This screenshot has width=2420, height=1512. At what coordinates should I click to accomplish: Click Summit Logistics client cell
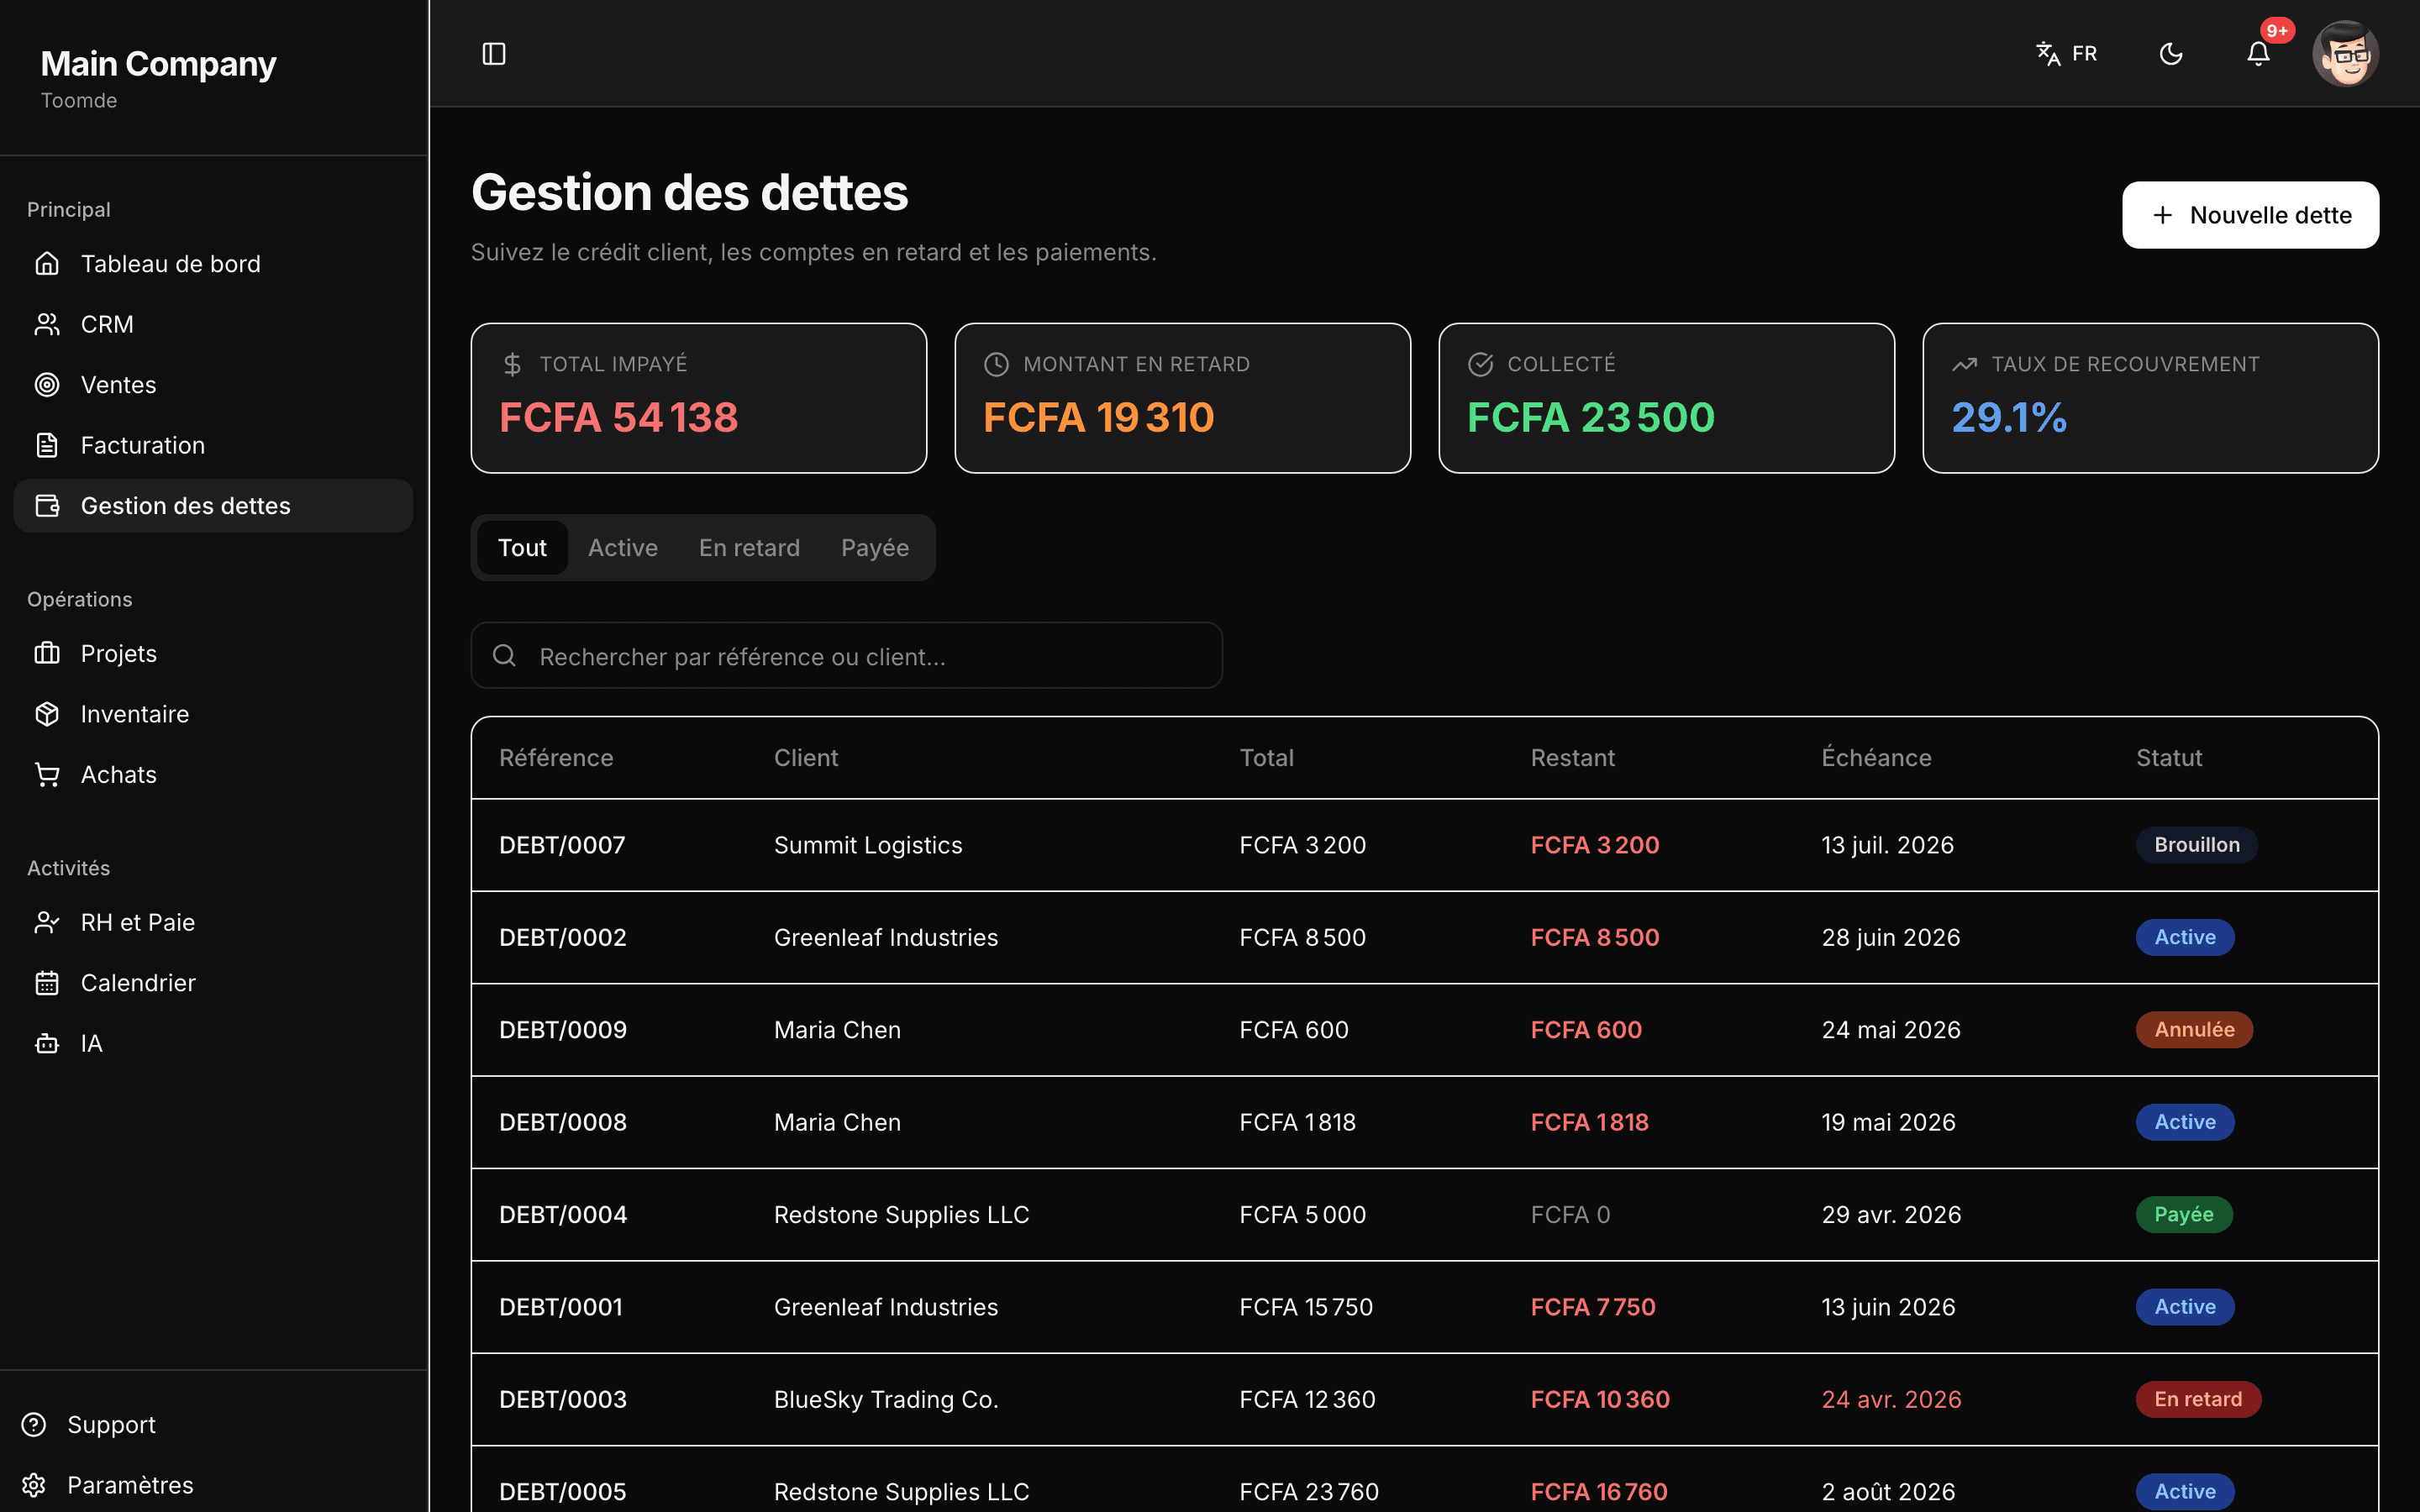pos(868,845)
